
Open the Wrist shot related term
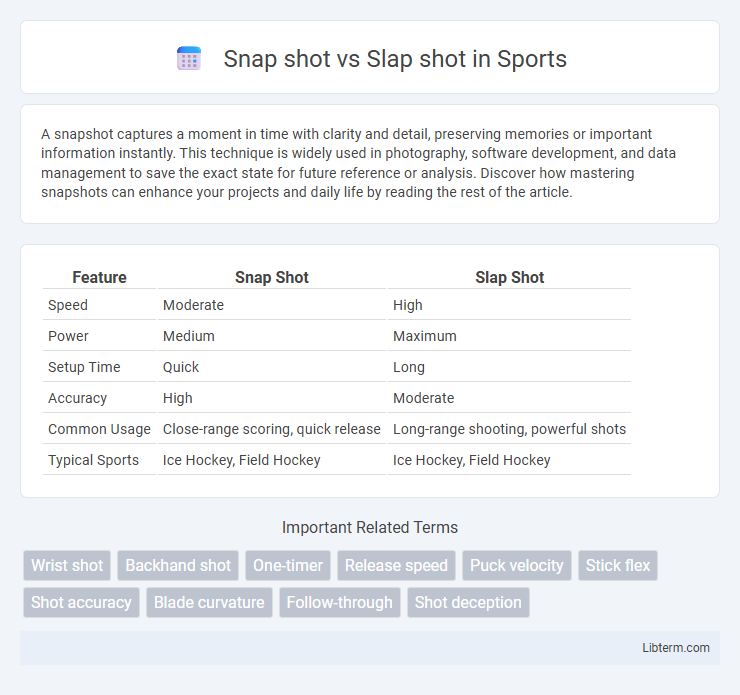point(67,565)
